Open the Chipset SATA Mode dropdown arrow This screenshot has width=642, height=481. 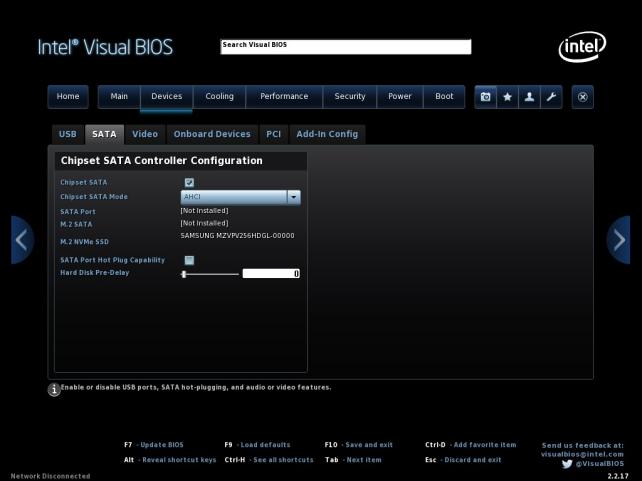tap(293, 197)
